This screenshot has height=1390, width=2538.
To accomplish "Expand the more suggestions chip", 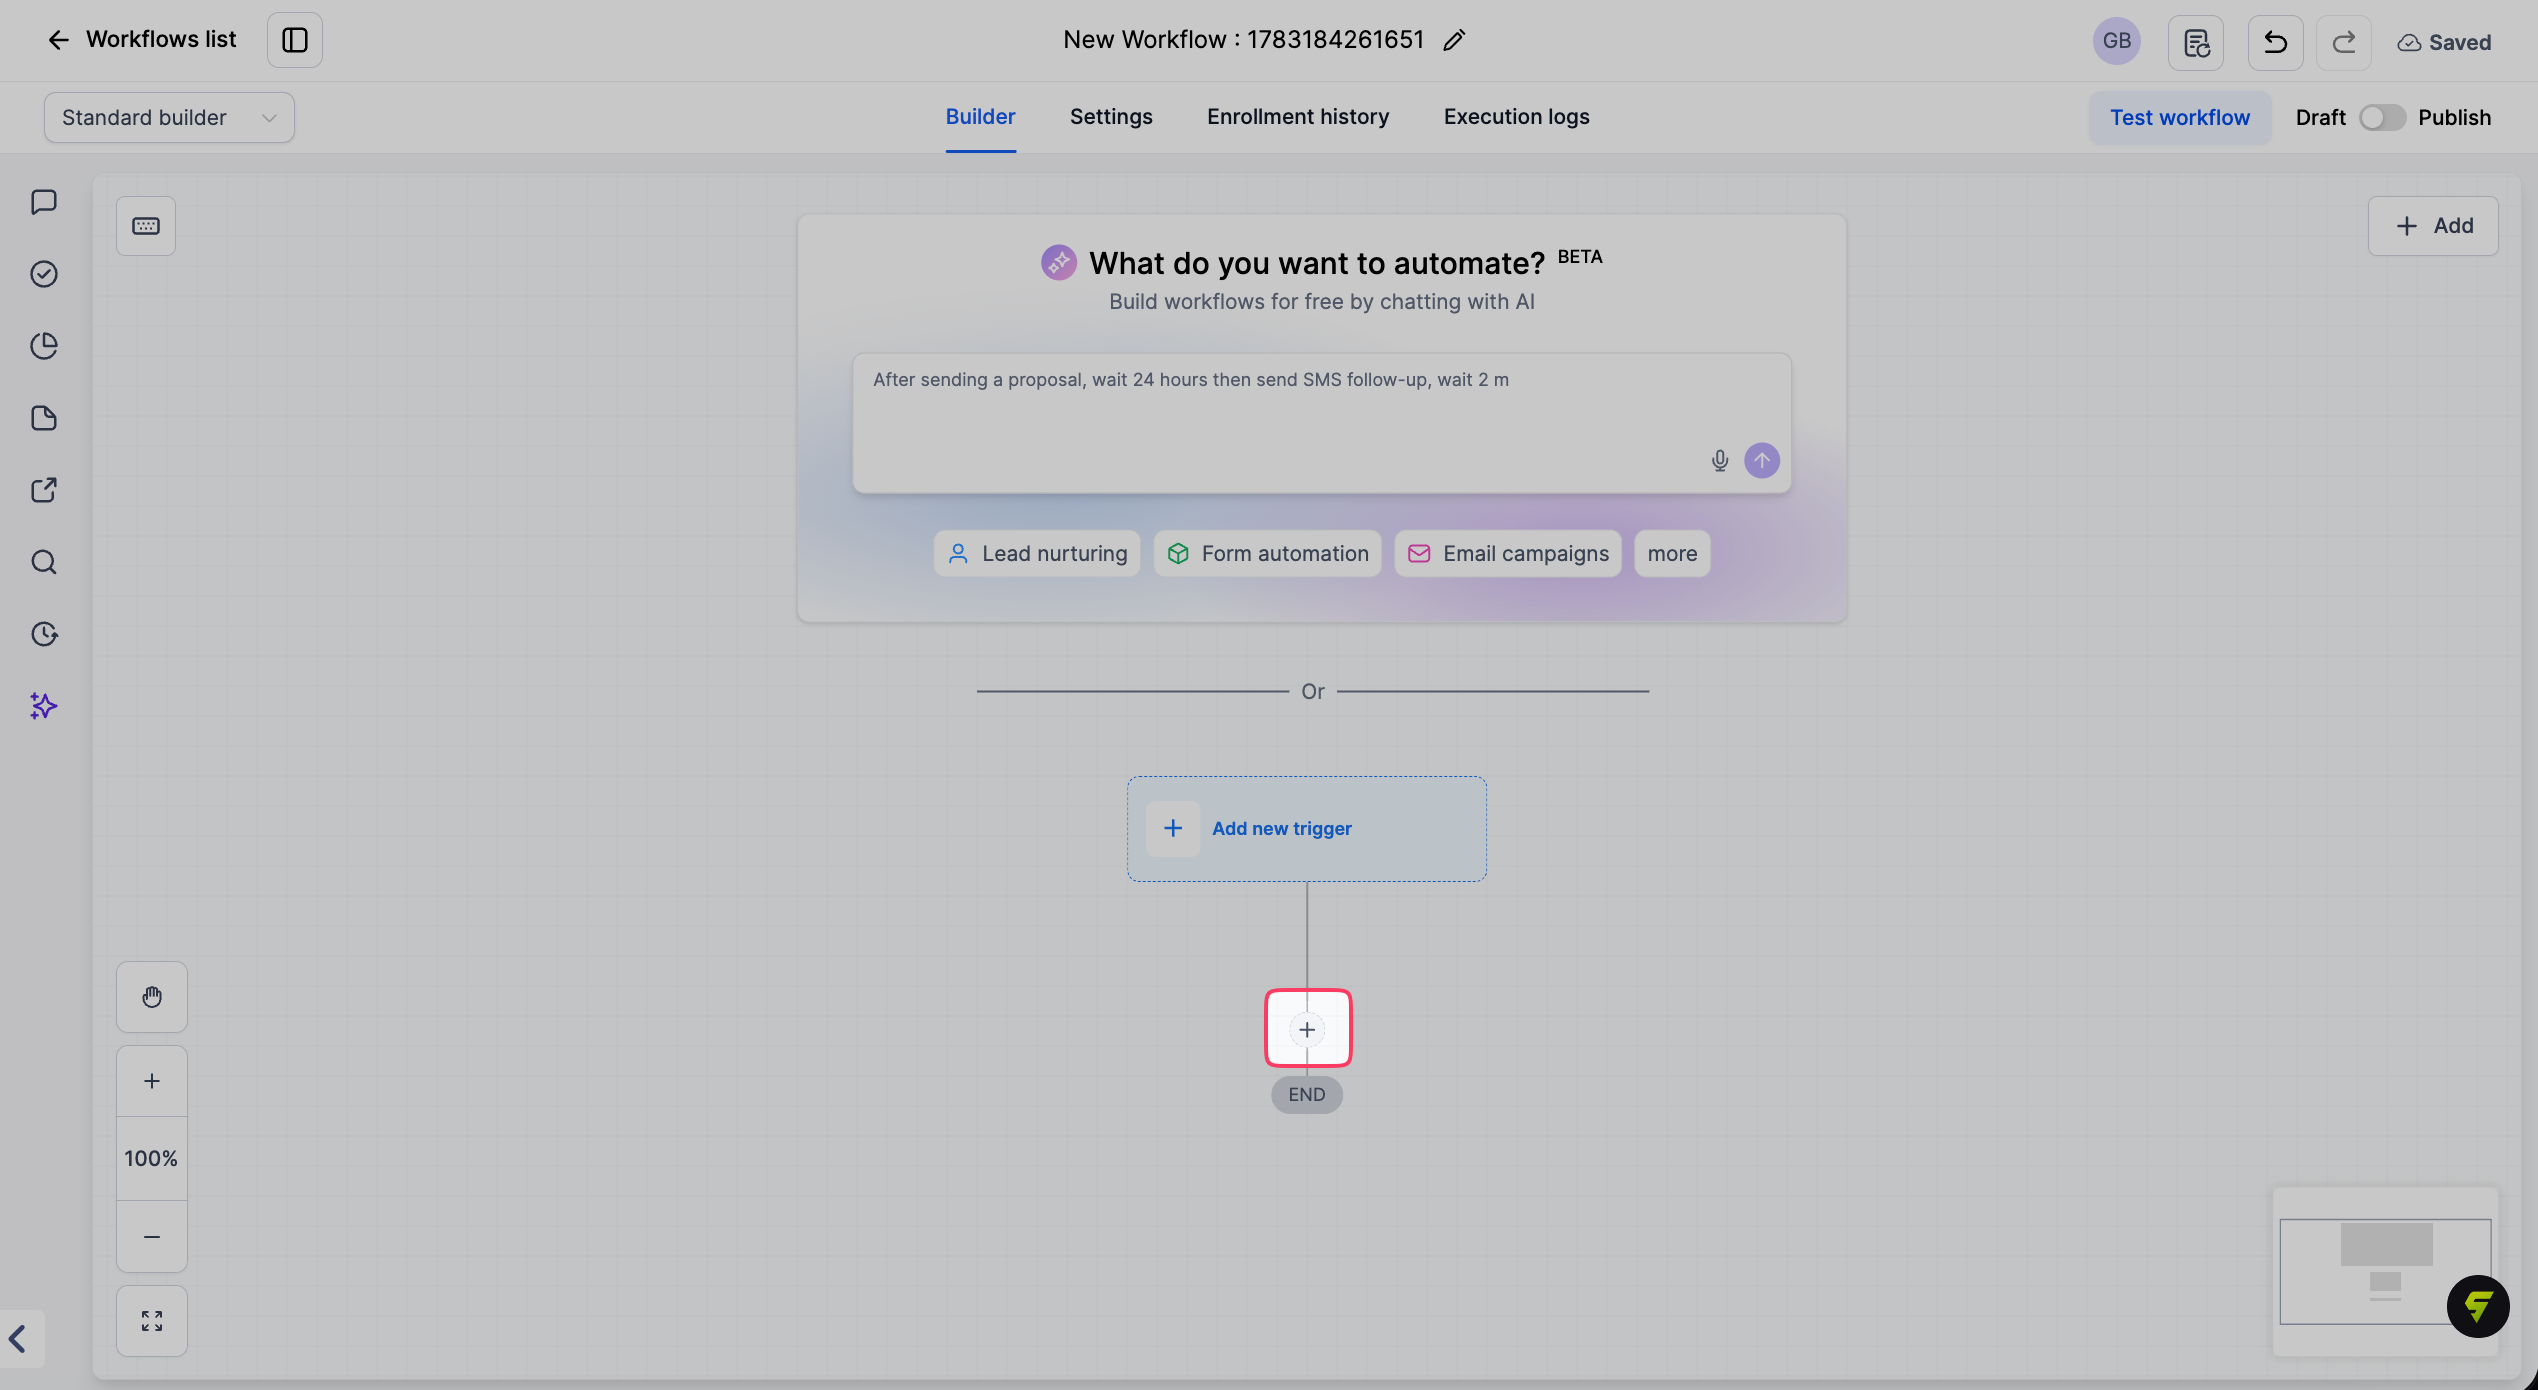I will [1672, 553].
